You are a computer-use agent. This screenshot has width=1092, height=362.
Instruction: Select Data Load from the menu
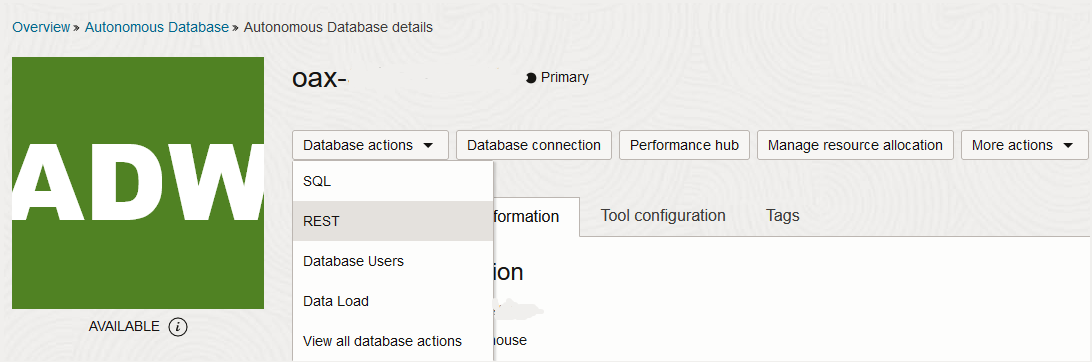[x=393, y=301]
